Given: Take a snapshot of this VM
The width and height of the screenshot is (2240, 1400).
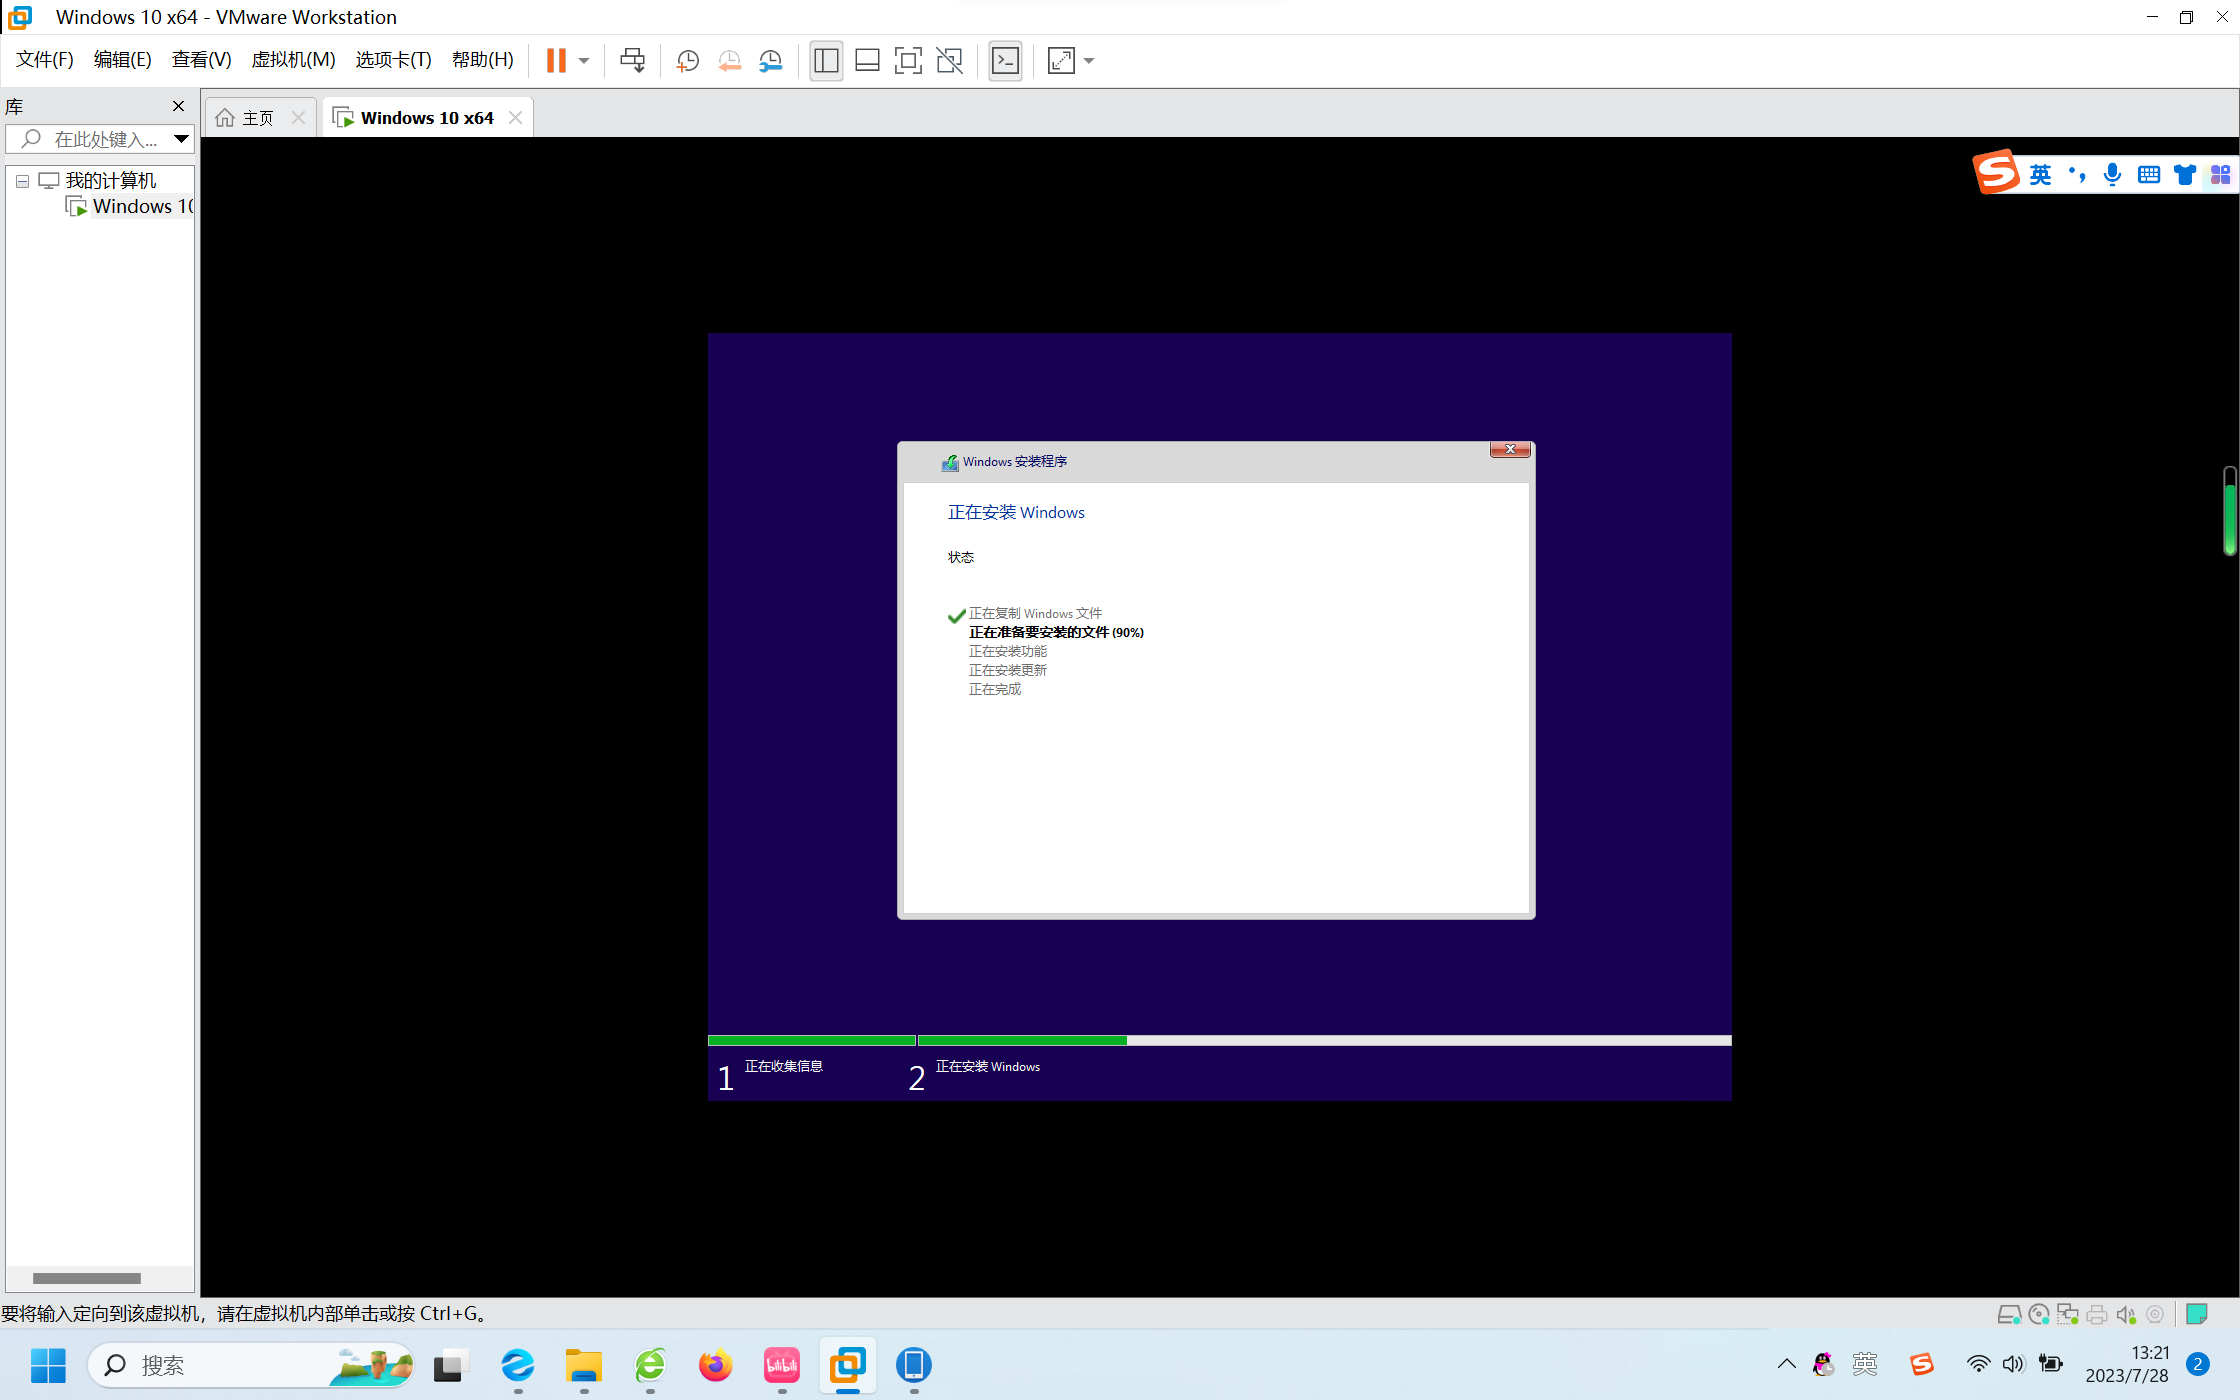Looking at the screenshot, I should click(687, 60).
